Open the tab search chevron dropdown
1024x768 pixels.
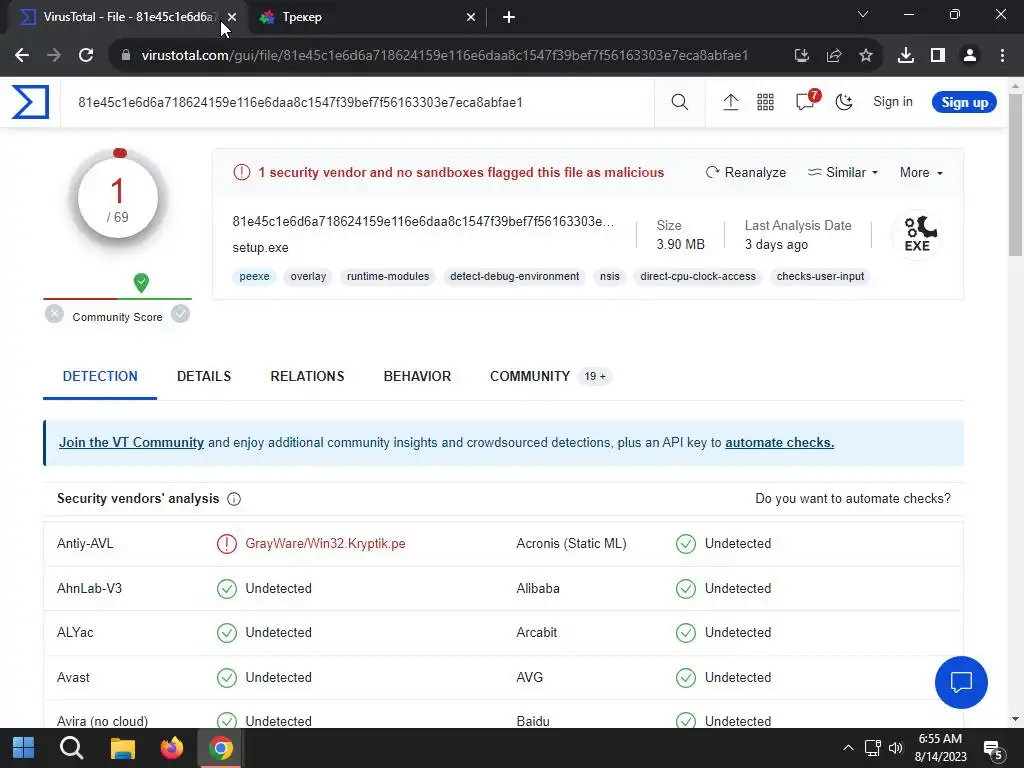point(863,14)
